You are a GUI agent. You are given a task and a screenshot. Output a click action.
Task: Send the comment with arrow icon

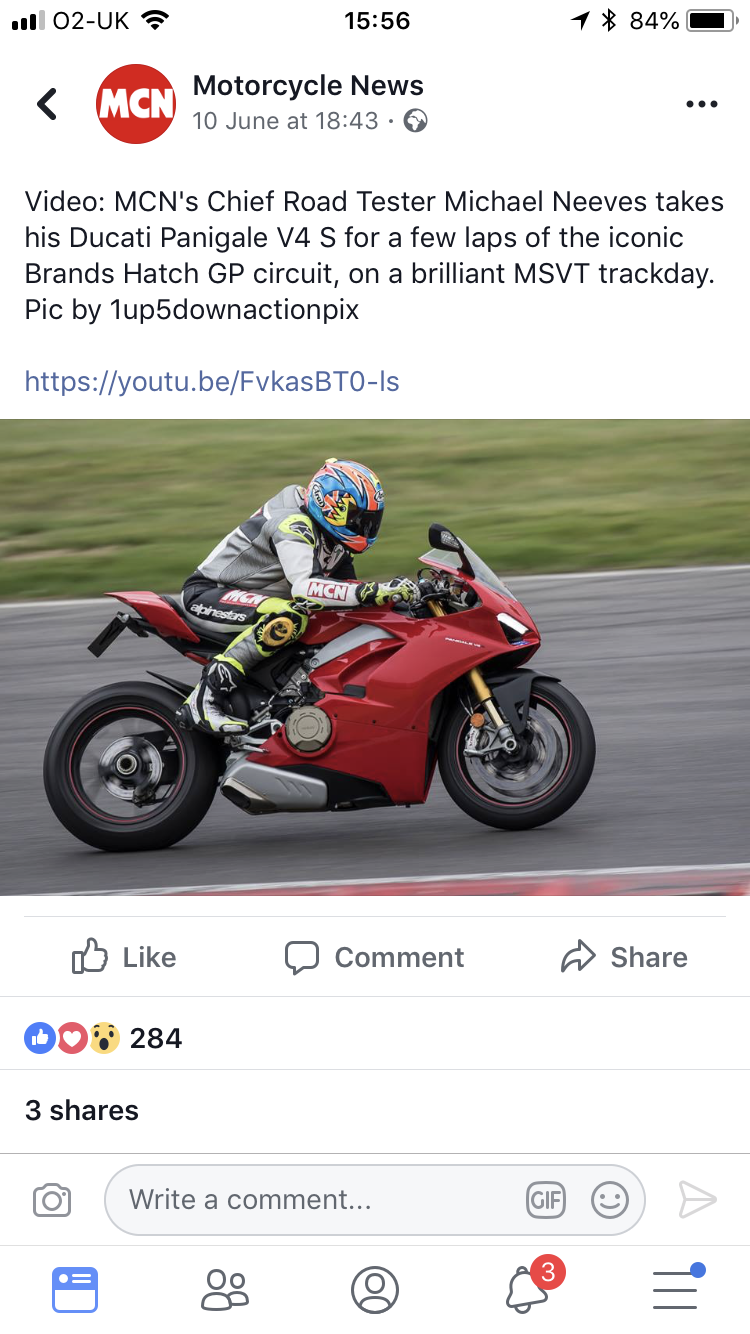[x=697, y=1199]
